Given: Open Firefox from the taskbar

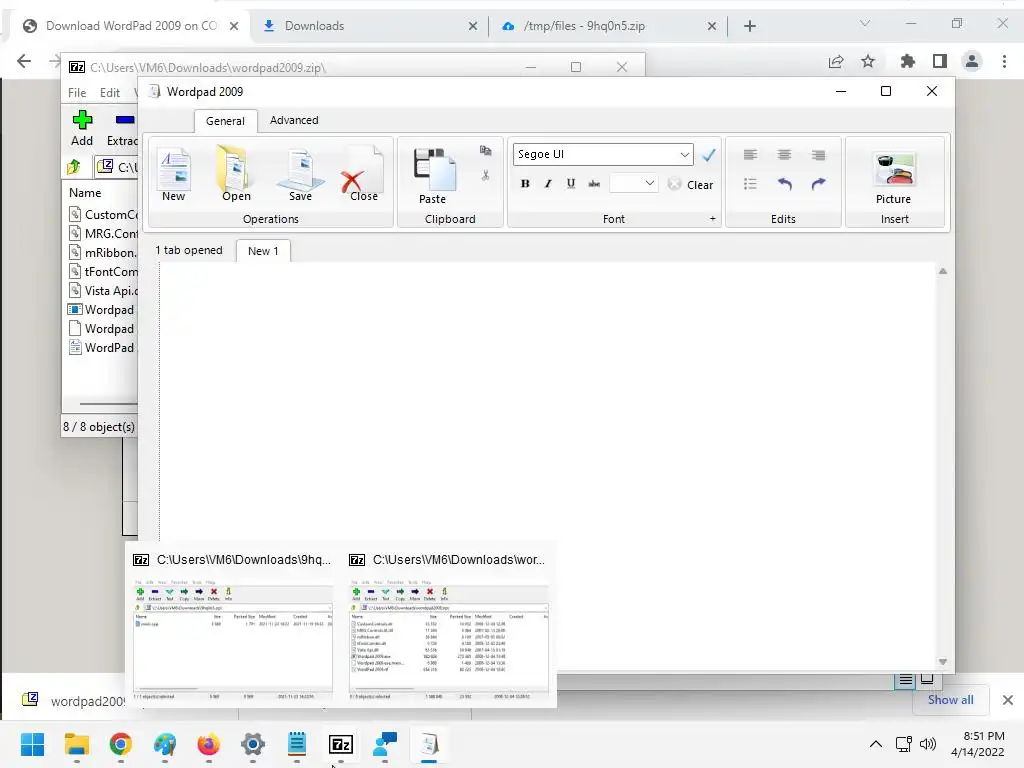Looking at the screenshot, I should pos(208,744).
